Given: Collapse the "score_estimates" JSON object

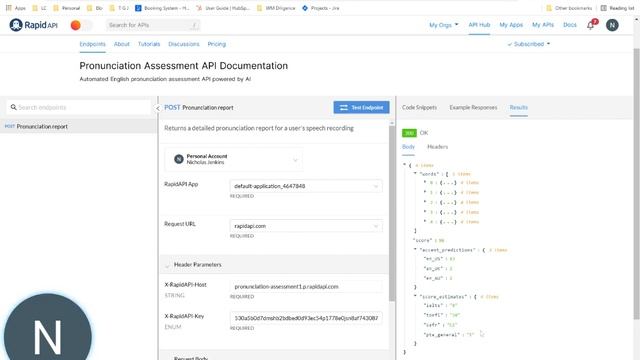Looking at the screenshot, I should [x=415, y=296].
